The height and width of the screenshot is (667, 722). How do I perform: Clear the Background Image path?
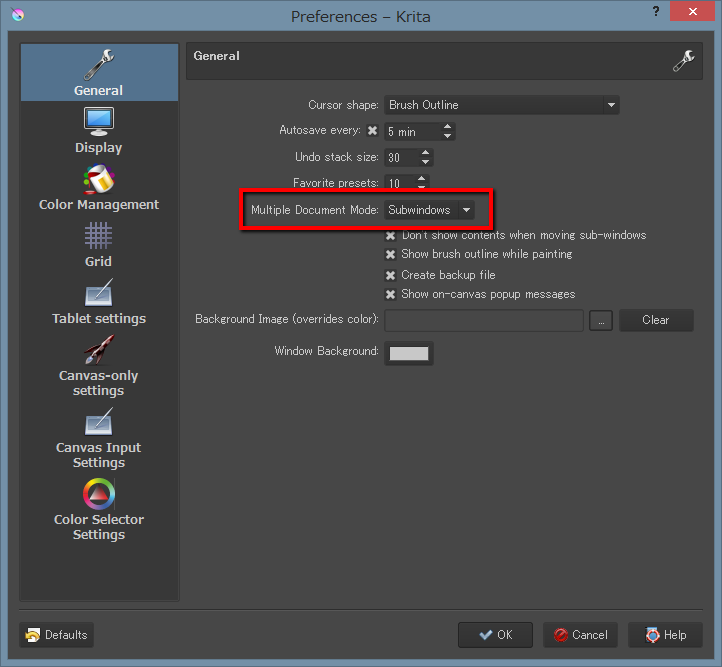[x=656, y=320]
